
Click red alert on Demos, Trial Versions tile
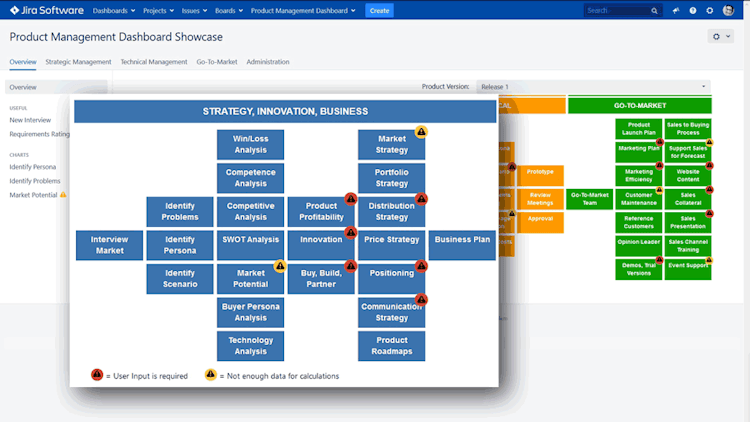pyautogui.click(x=660, y=260)
